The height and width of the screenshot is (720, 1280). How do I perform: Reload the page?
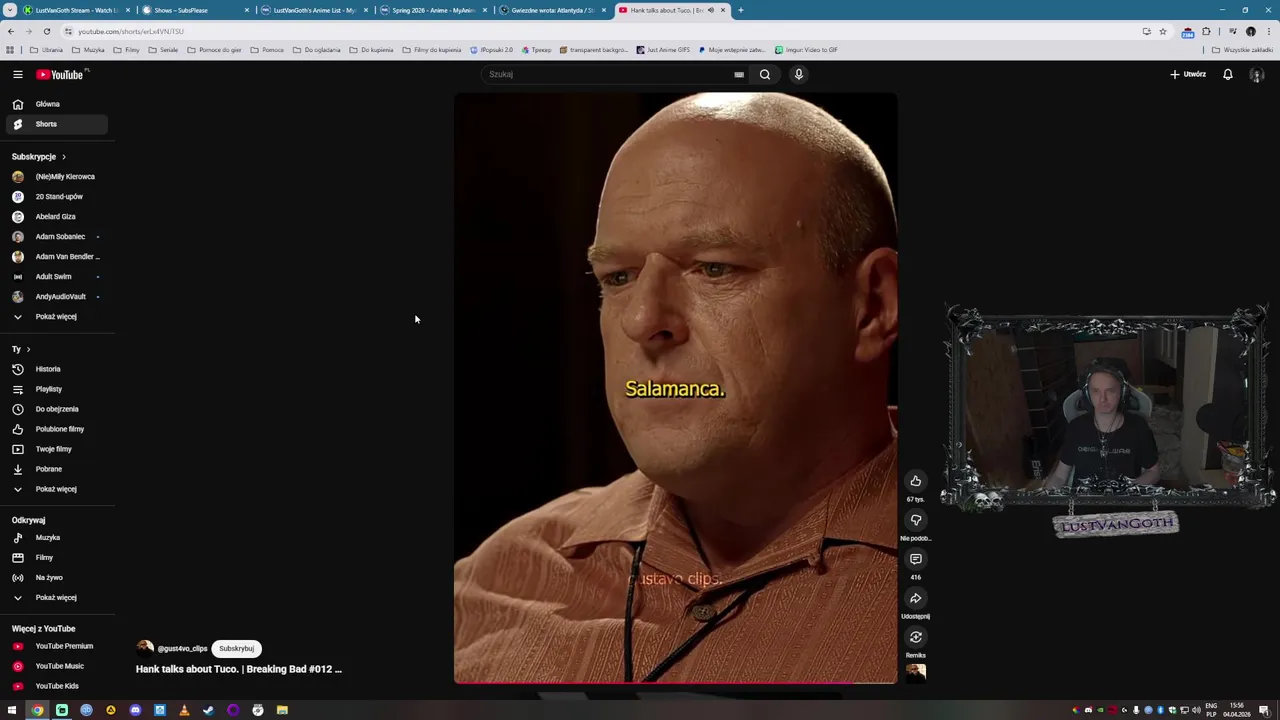click(x=46, y=31)
